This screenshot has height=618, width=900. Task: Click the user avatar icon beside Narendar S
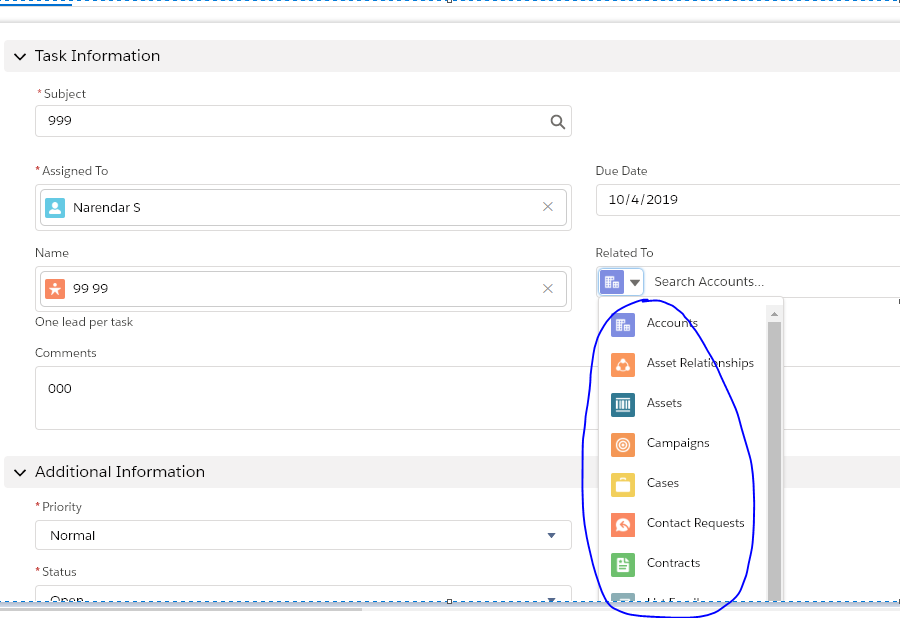55,208
